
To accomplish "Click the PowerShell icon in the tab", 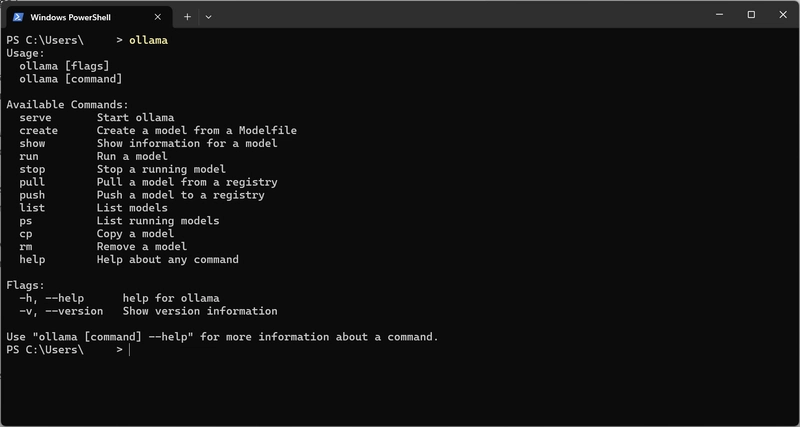I will coord(17,17).
